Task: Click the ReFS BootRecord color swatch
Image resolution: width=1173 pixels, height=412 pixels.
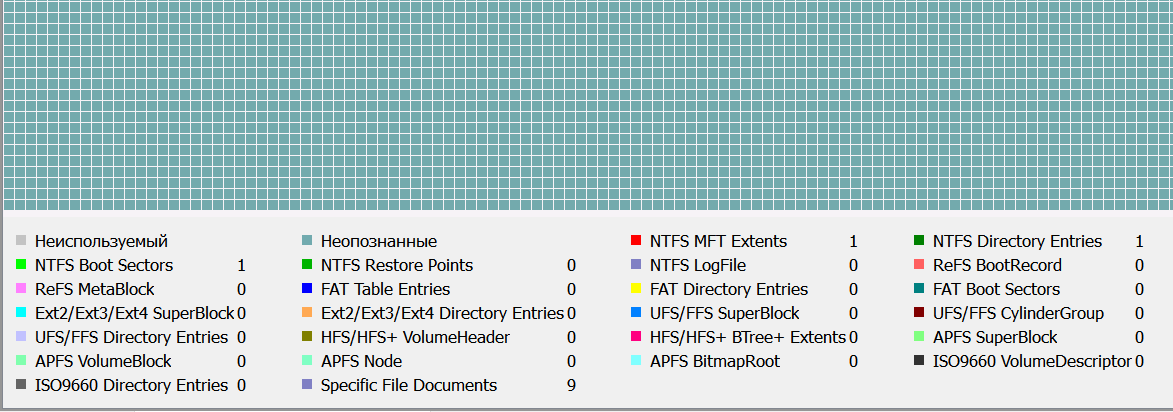Action: click(x=919, y=265)
